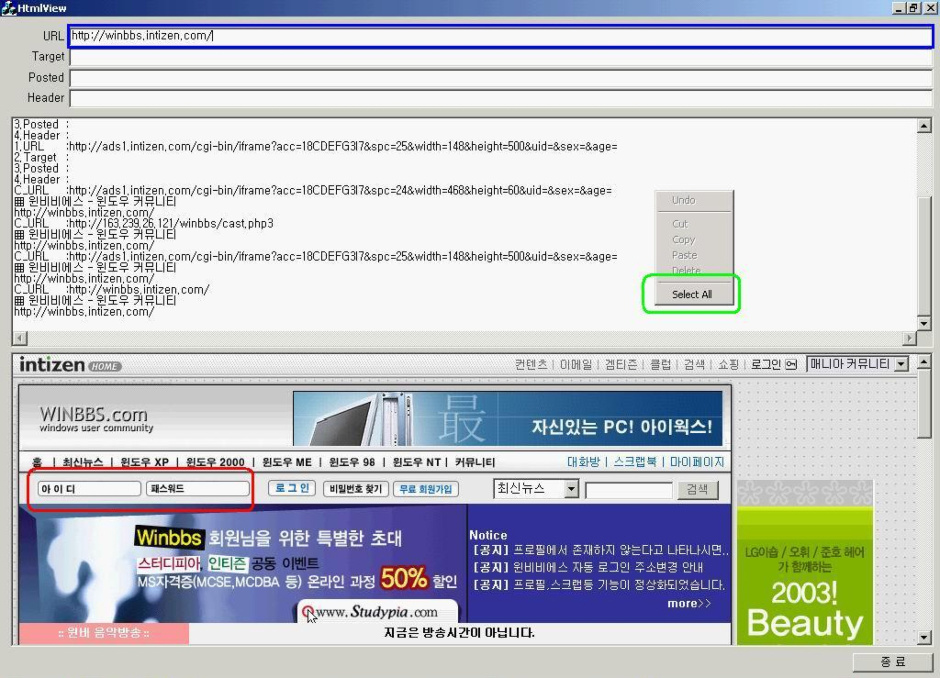The width and height of the screenshot is (940, 678).
Task: Choose Select All from the context menu
Action: (692, 294)
